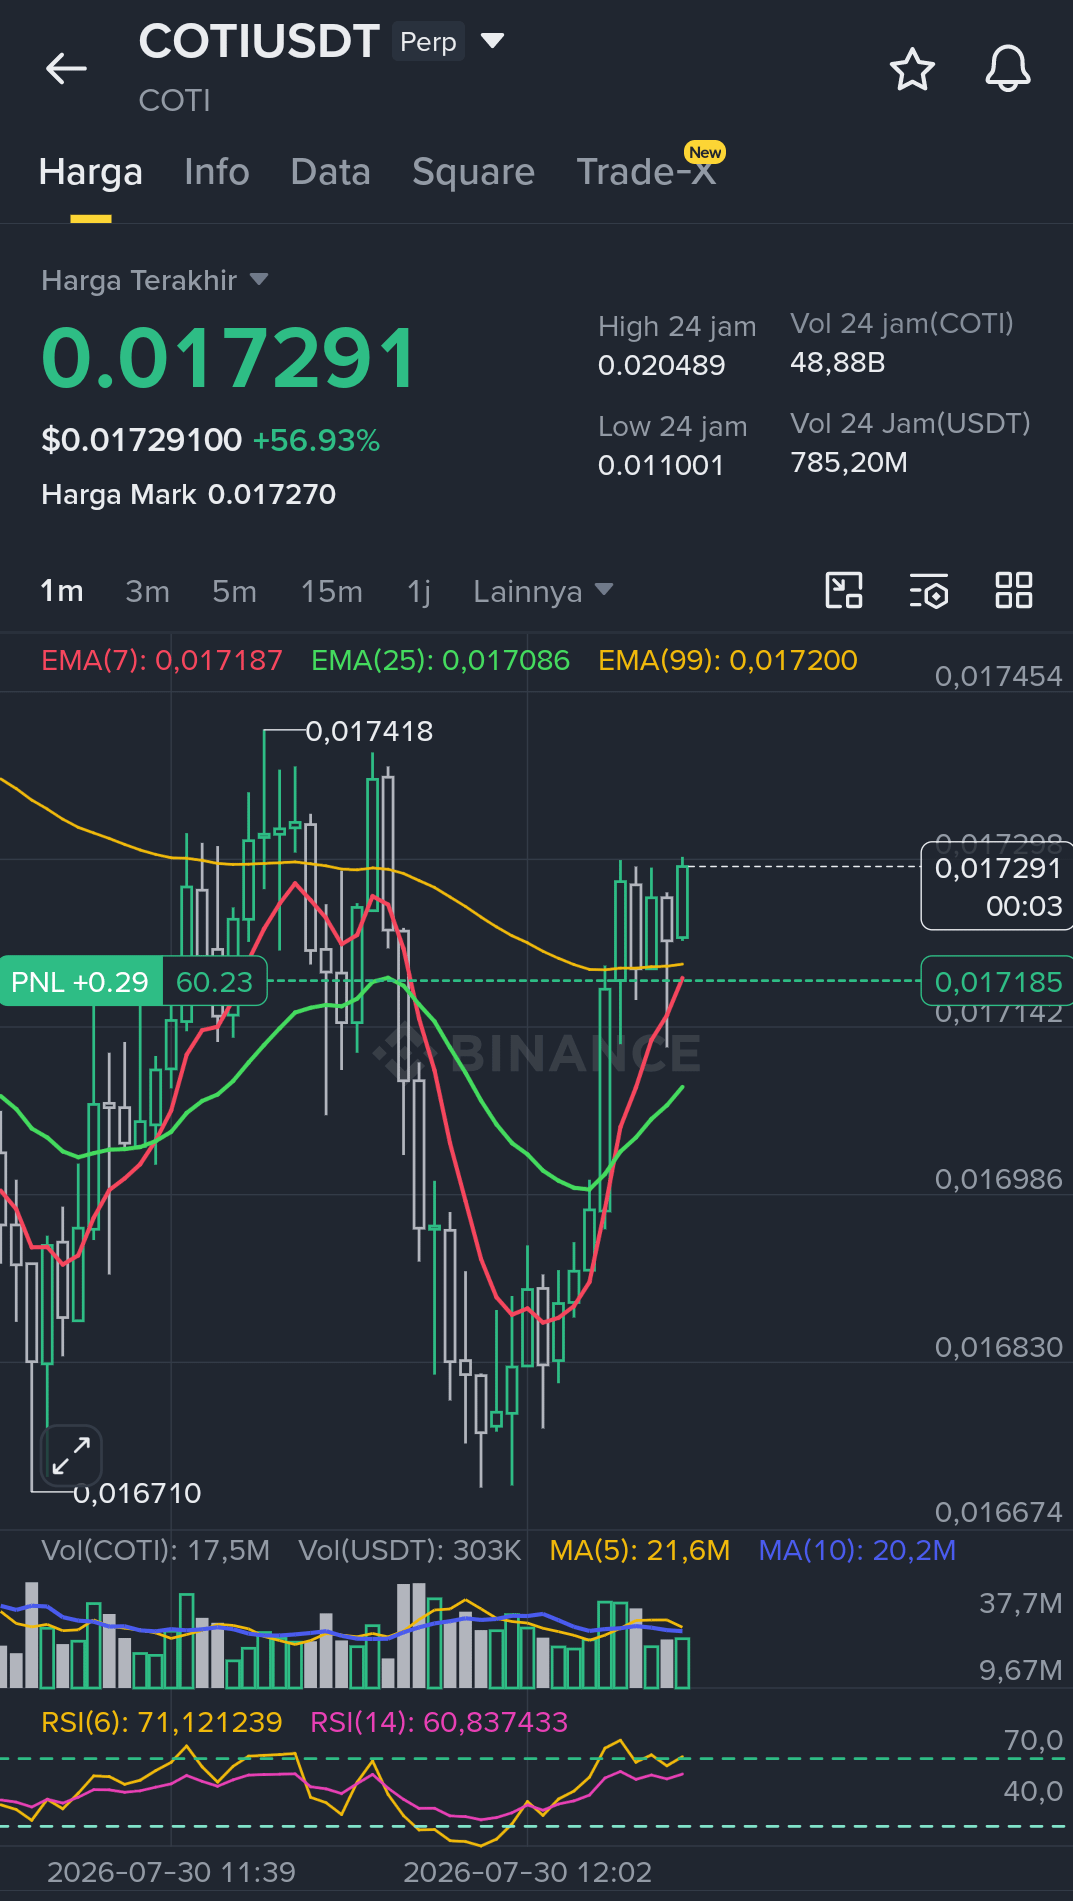The width and height of the screenshot is (1073, 1901).
Task: Tap the PNL +0.29 position label
Action: point(80,982)
